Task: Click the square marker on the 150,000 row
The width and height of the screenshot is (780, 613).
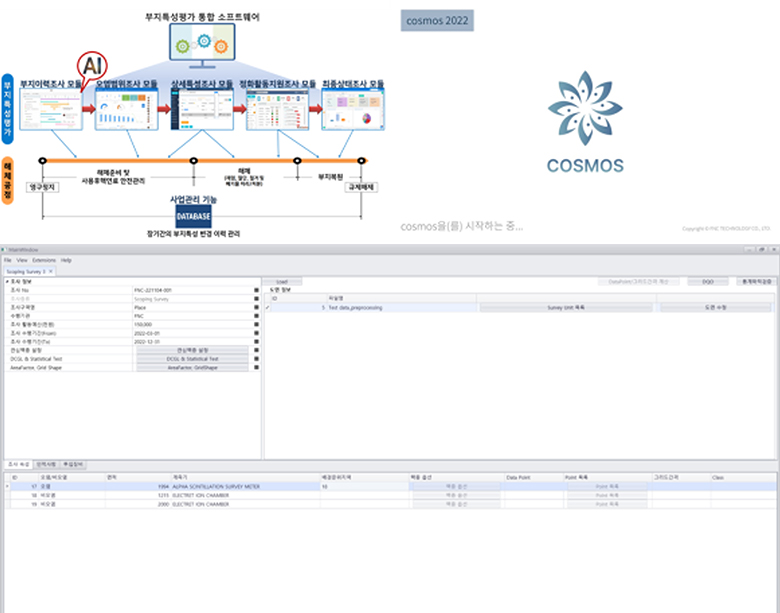Action: click(257, 324)
